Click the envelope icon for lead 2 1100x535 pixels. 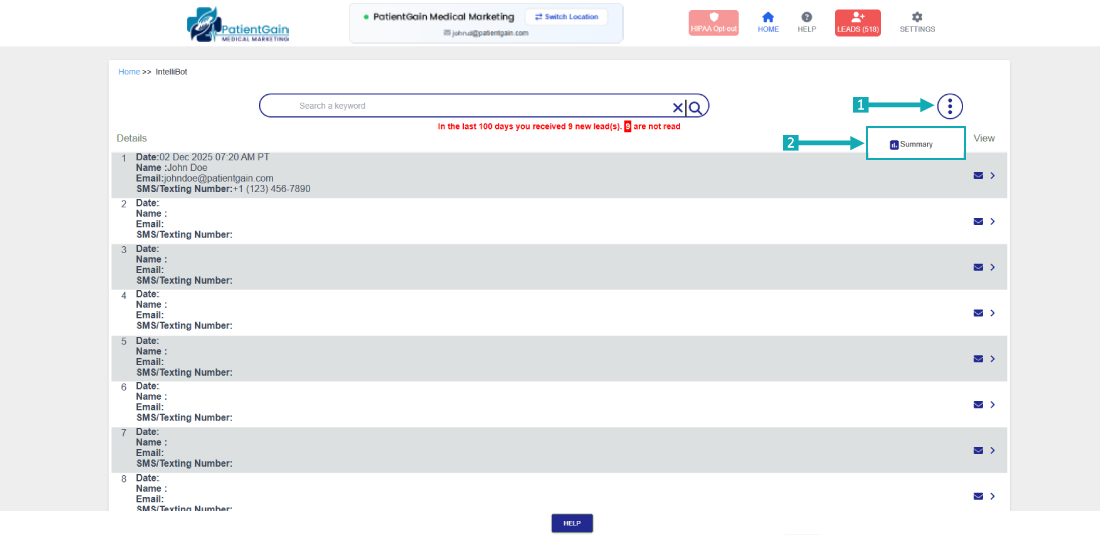tap(978, 222)
